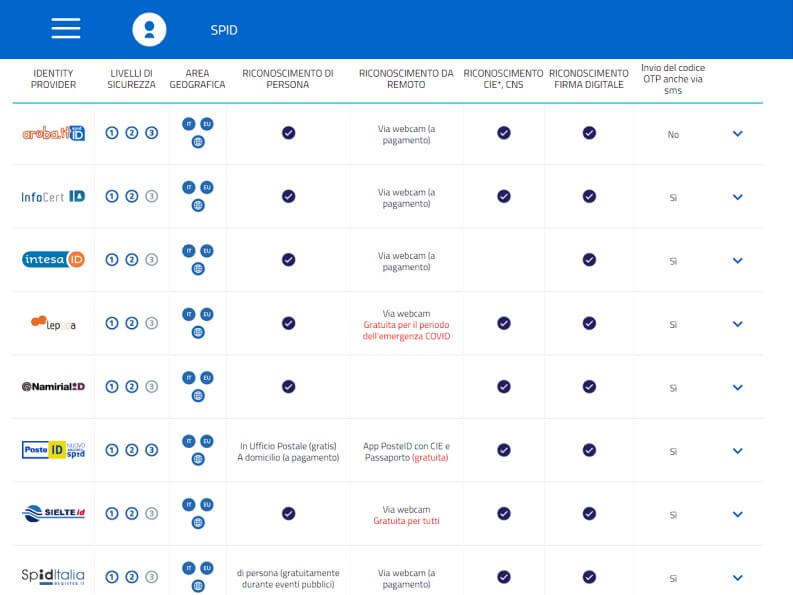The image size is (793, 595).
Task: Click Aruba digital signature checkmark
Action: tap(589, 133)
